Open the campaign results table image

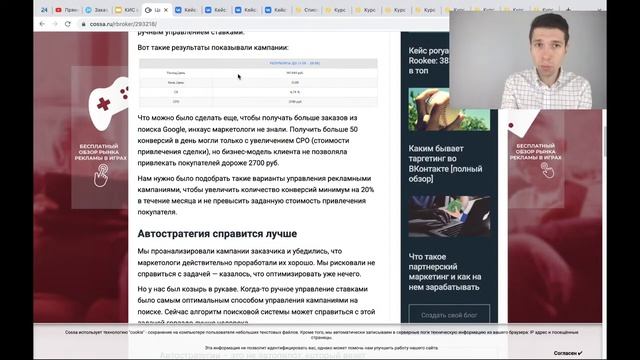click(x=258, y=82)
